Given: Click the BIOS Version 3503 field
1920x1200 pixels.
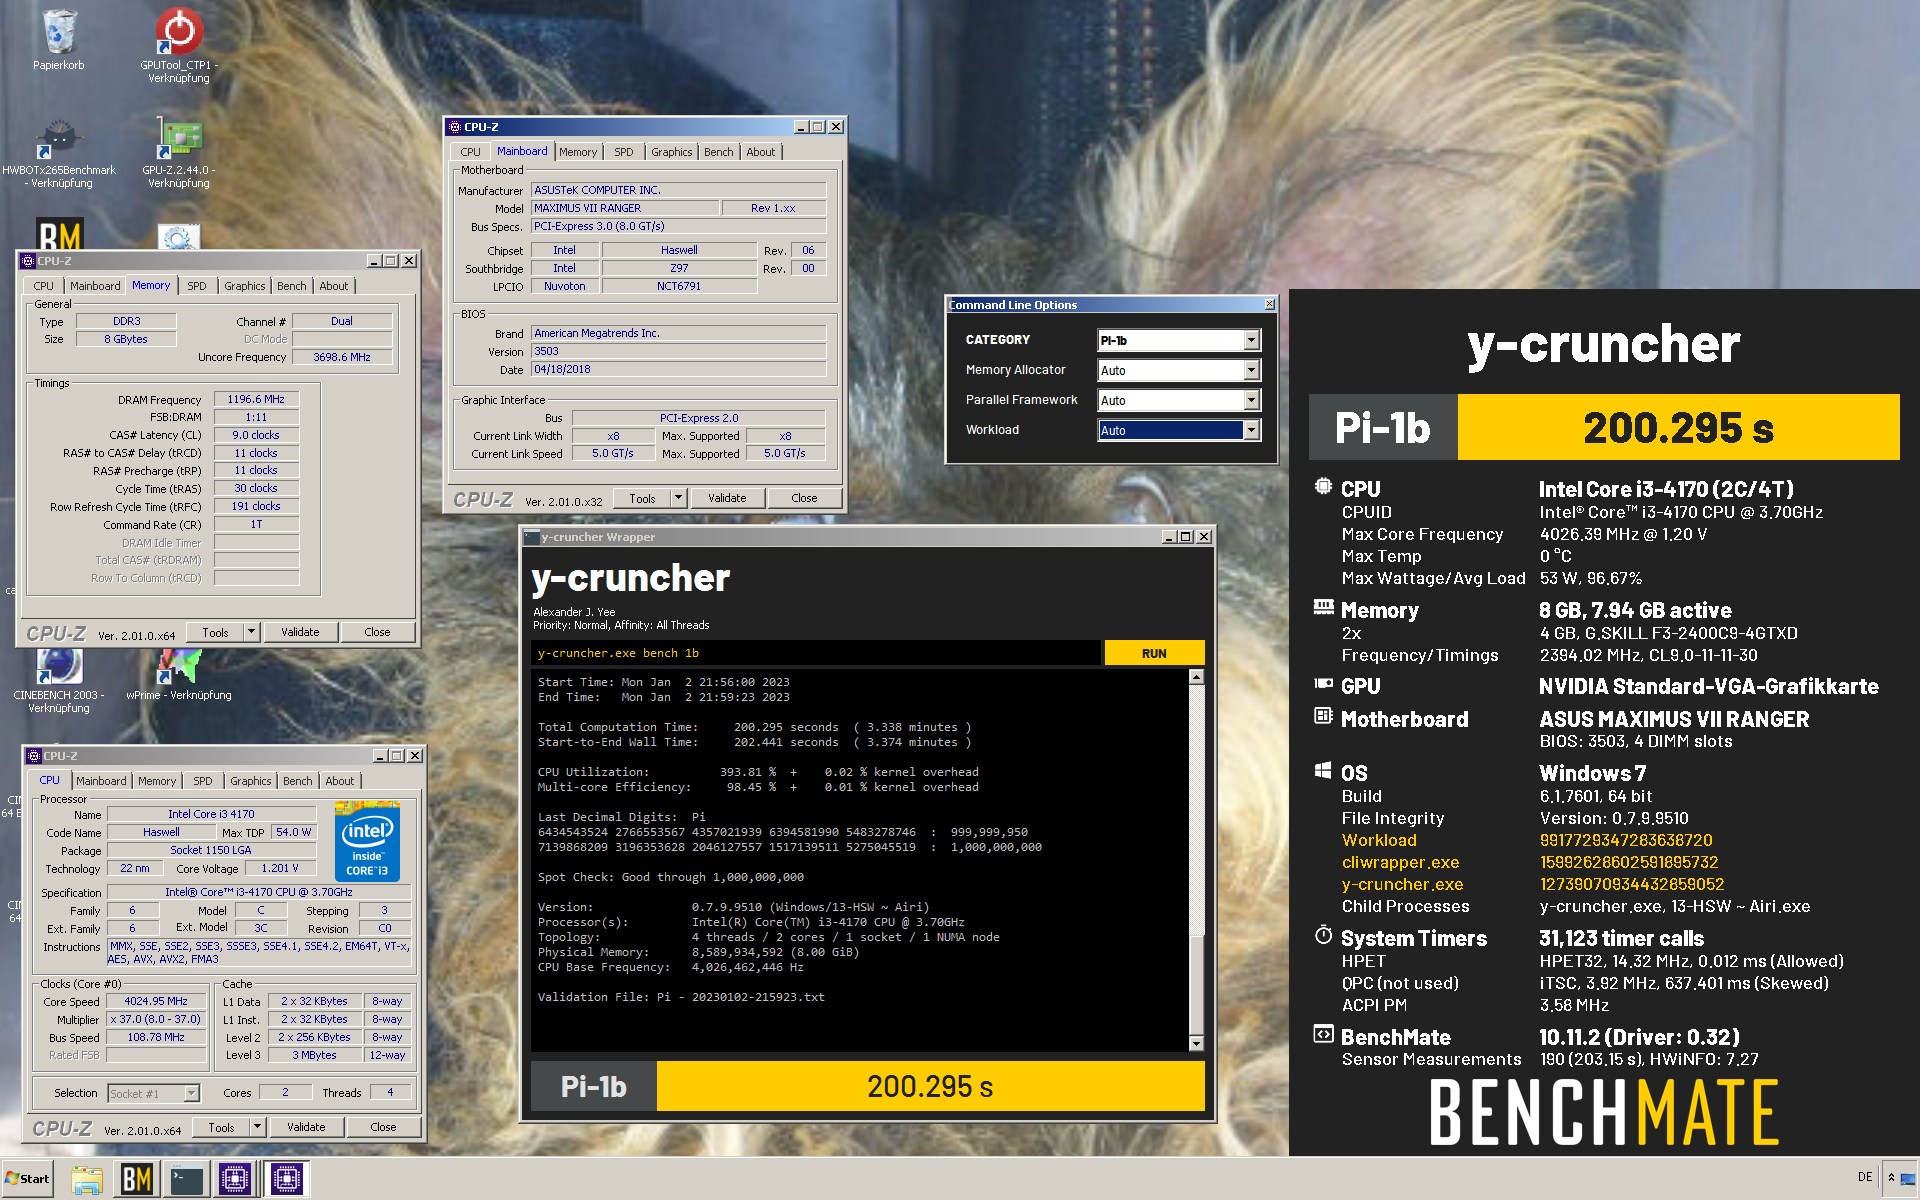Looking at the screenshot, I should (679, 351).
